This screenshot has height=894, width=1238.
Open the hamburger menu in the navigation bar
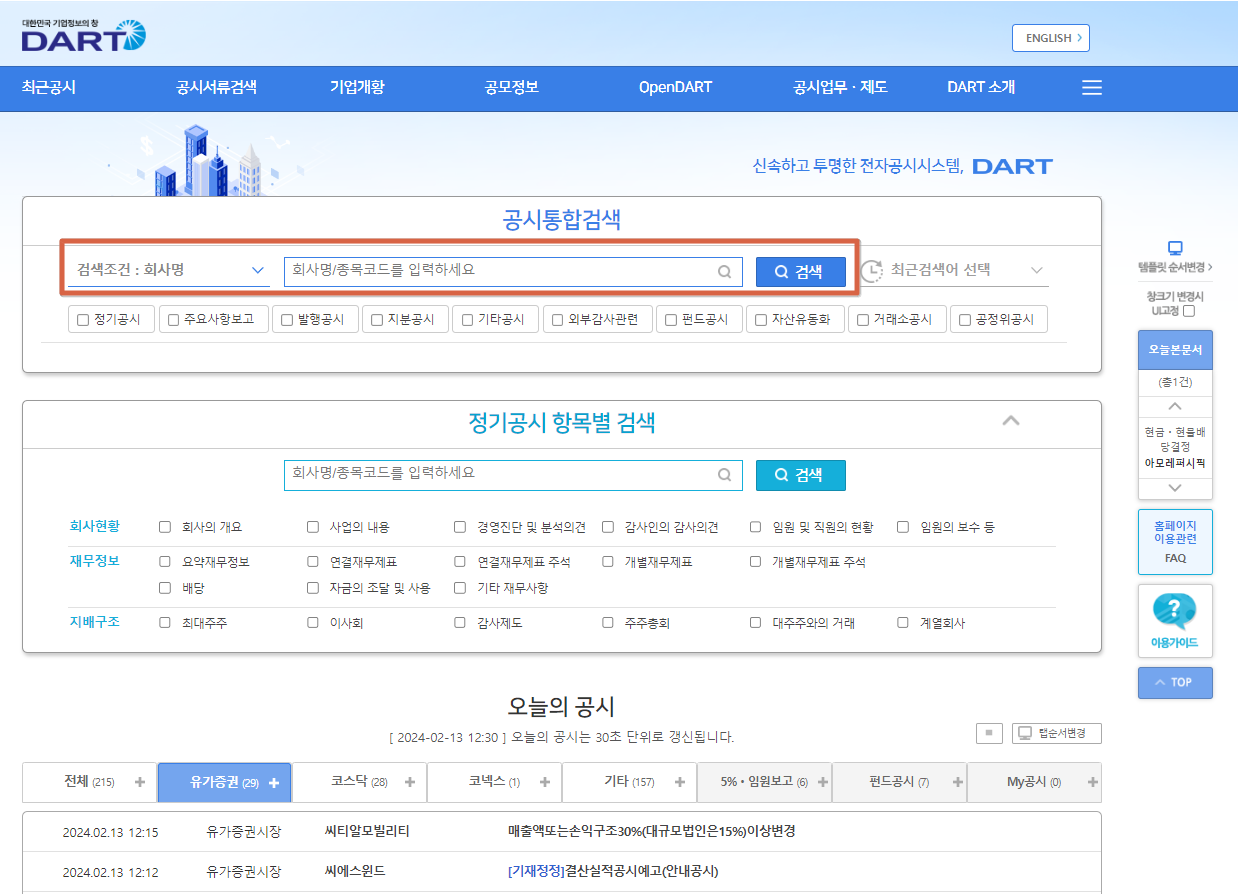1091,88
